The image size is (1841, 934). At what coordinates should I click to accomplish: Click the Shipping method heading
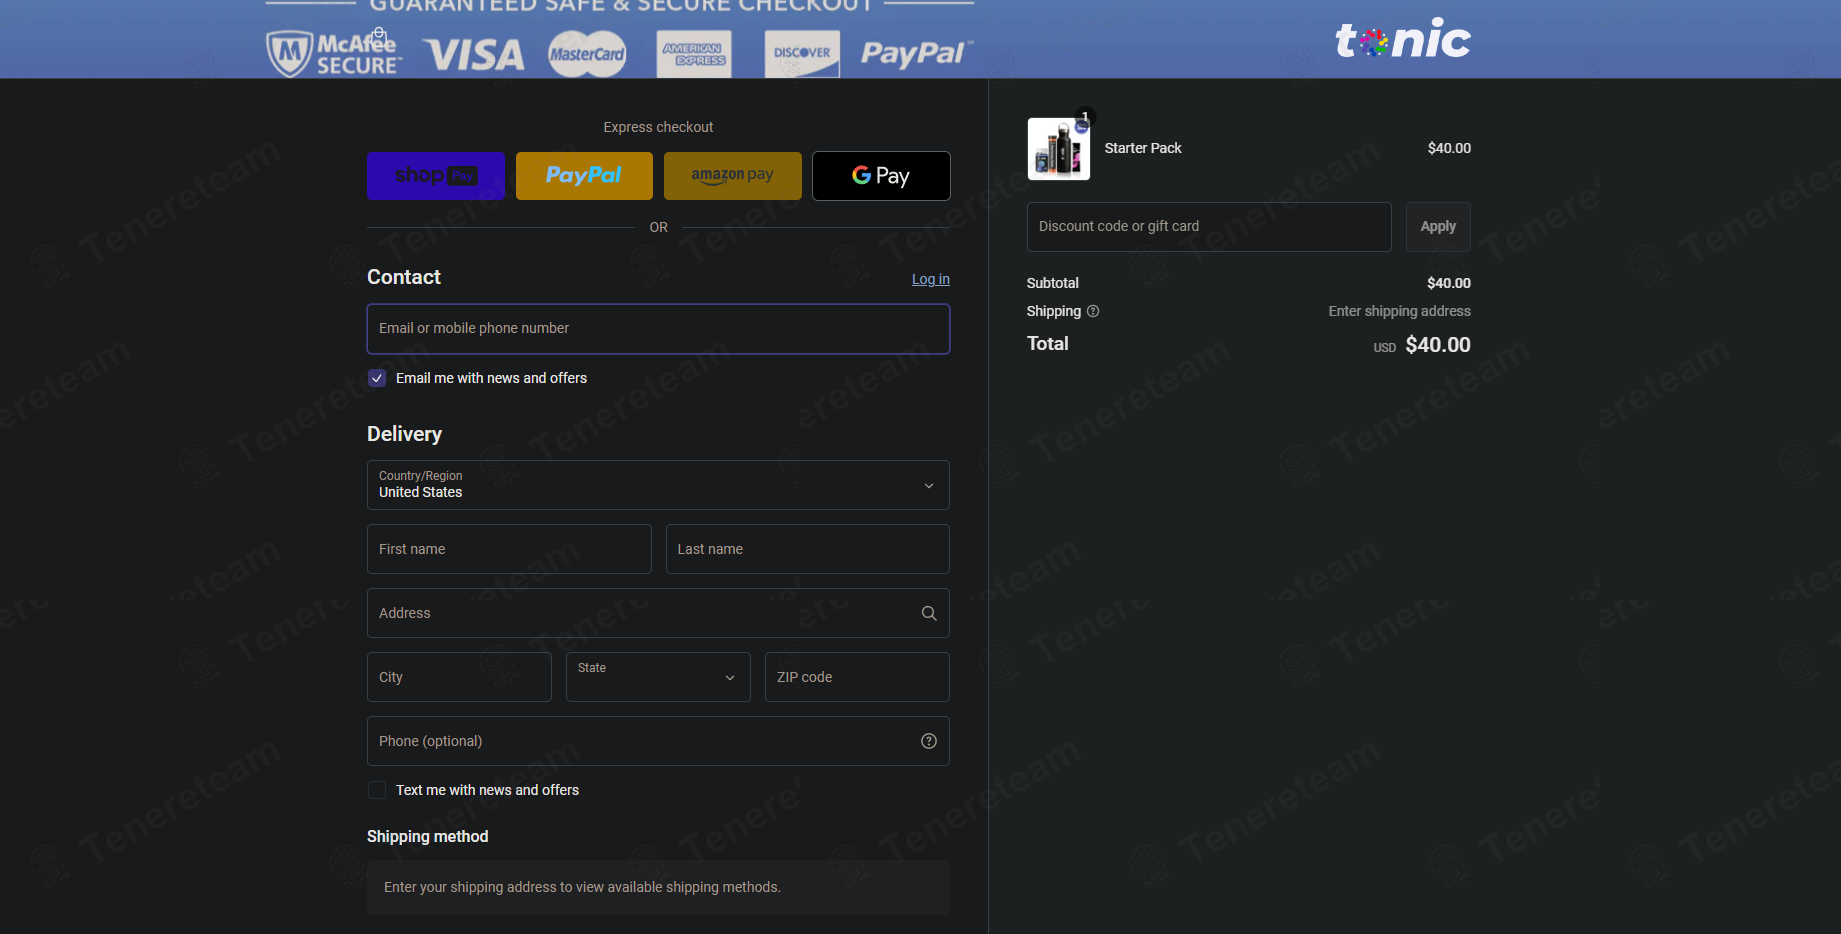(x=427, y=836)
